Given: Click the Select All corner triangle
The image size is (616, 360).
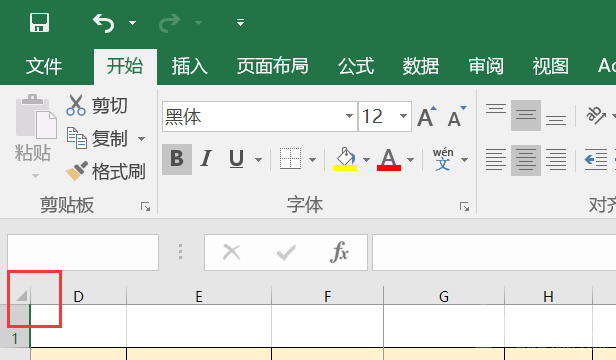Looking at the screenshot, I should point(22,295).
